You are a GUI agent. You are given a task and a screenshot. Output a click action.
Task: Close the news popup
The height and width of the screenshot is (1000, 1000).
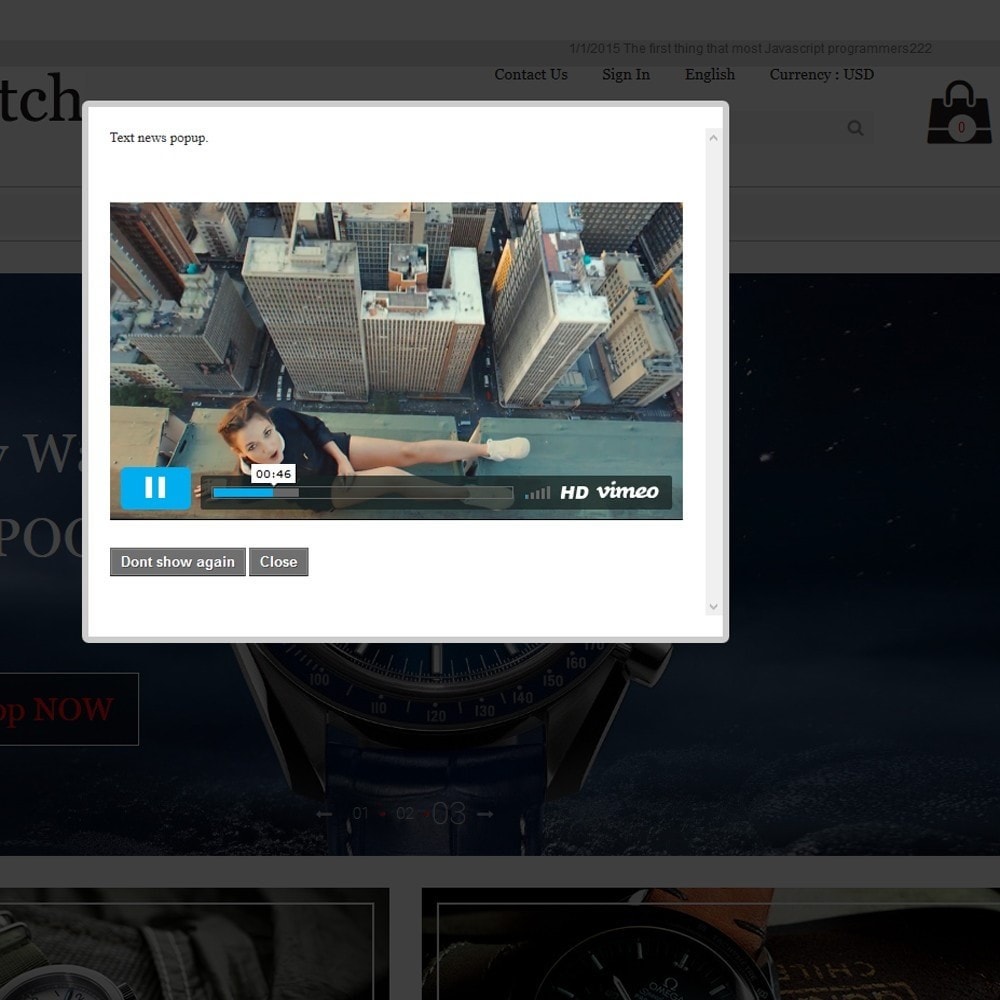[278, 562]
